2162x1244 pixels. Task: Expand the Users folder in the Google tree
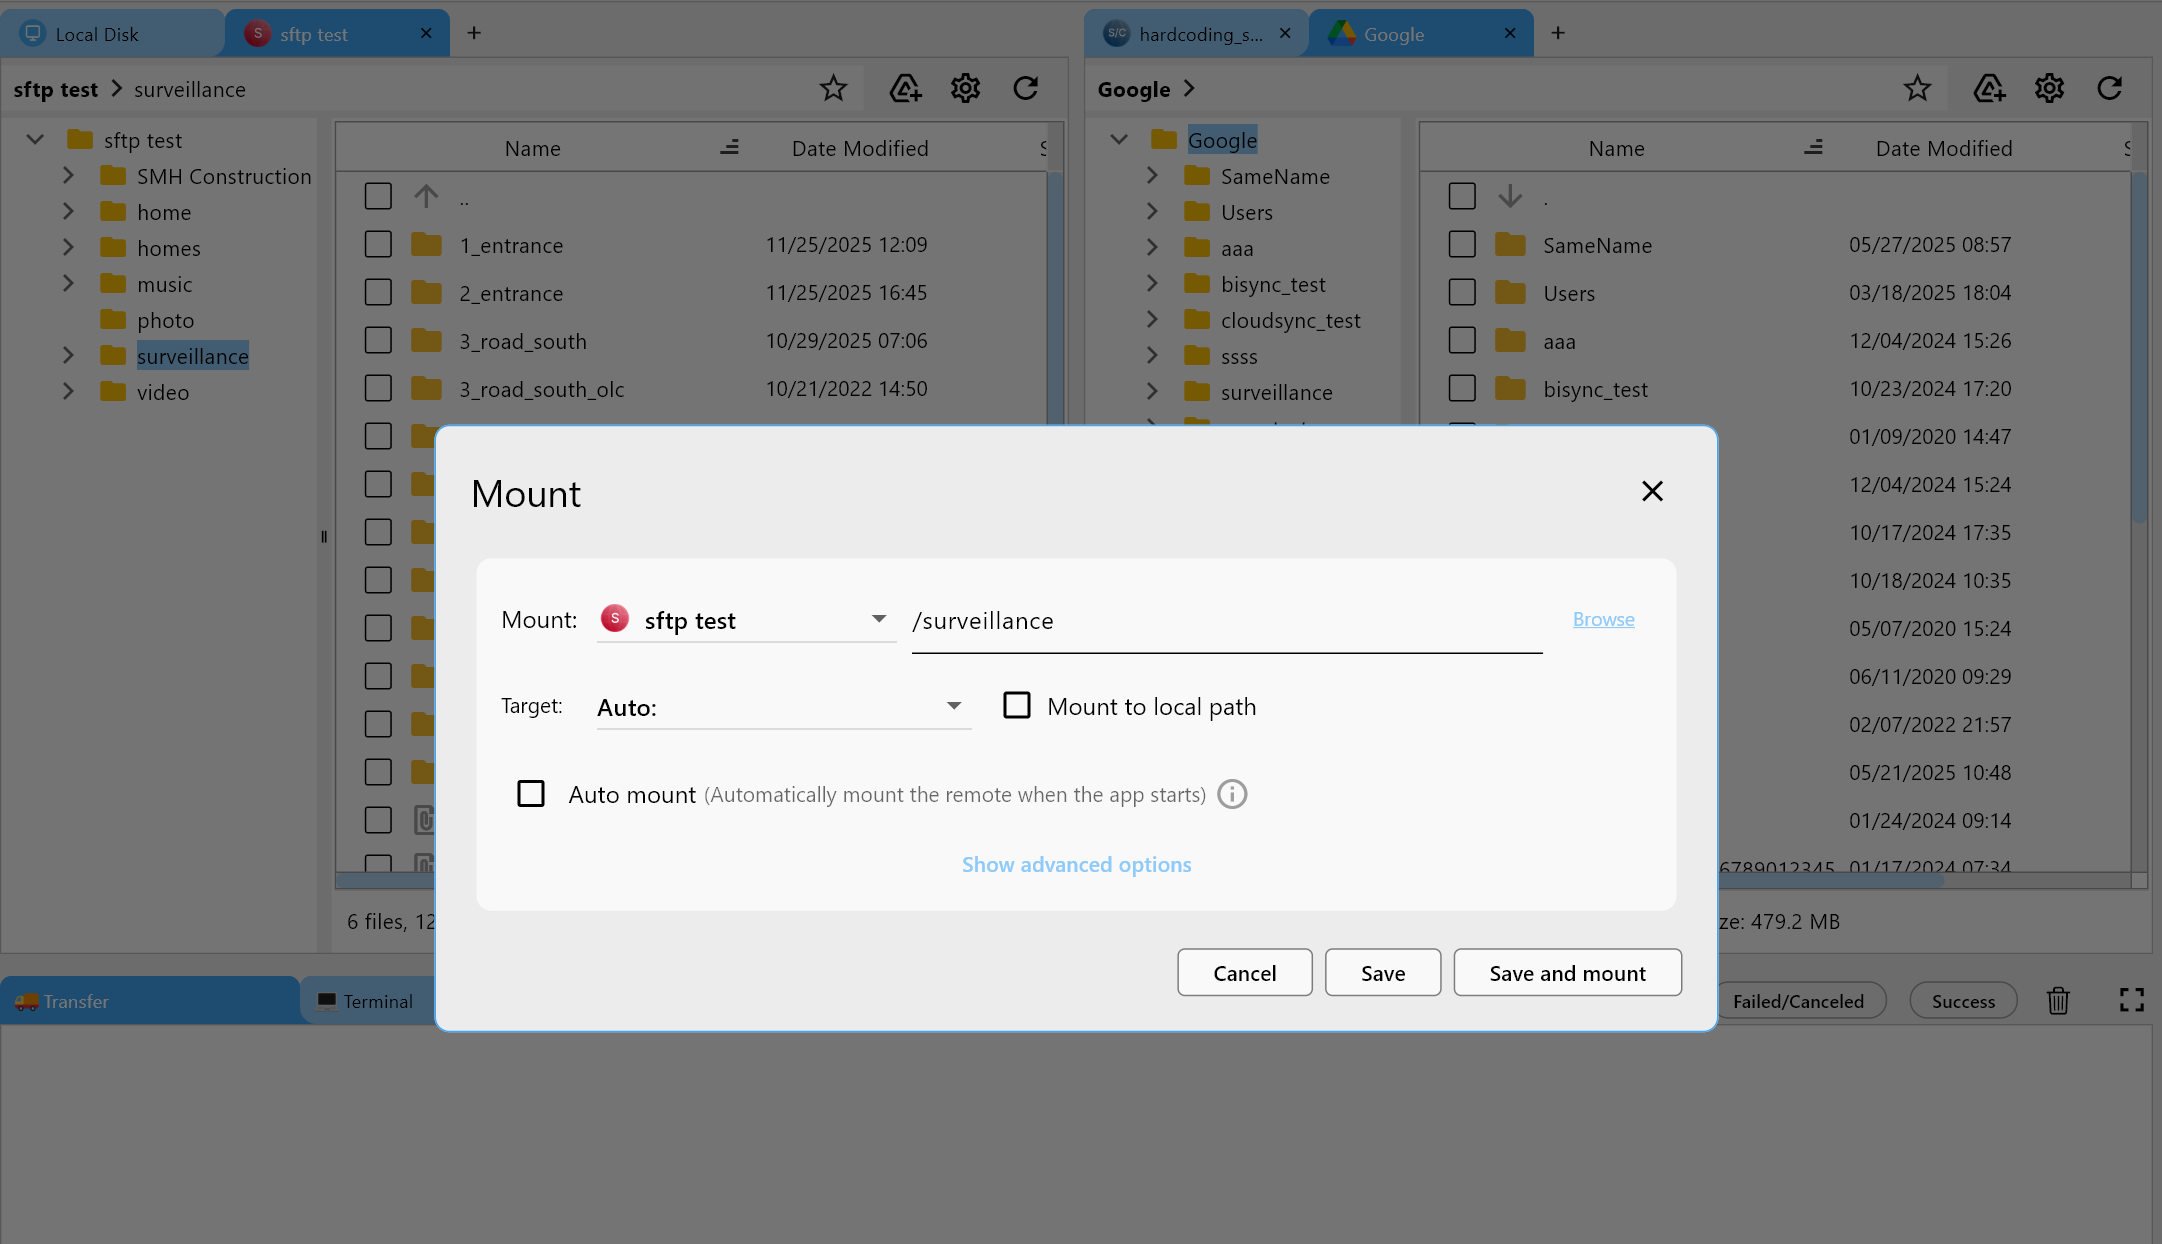tap(1153, 211)
